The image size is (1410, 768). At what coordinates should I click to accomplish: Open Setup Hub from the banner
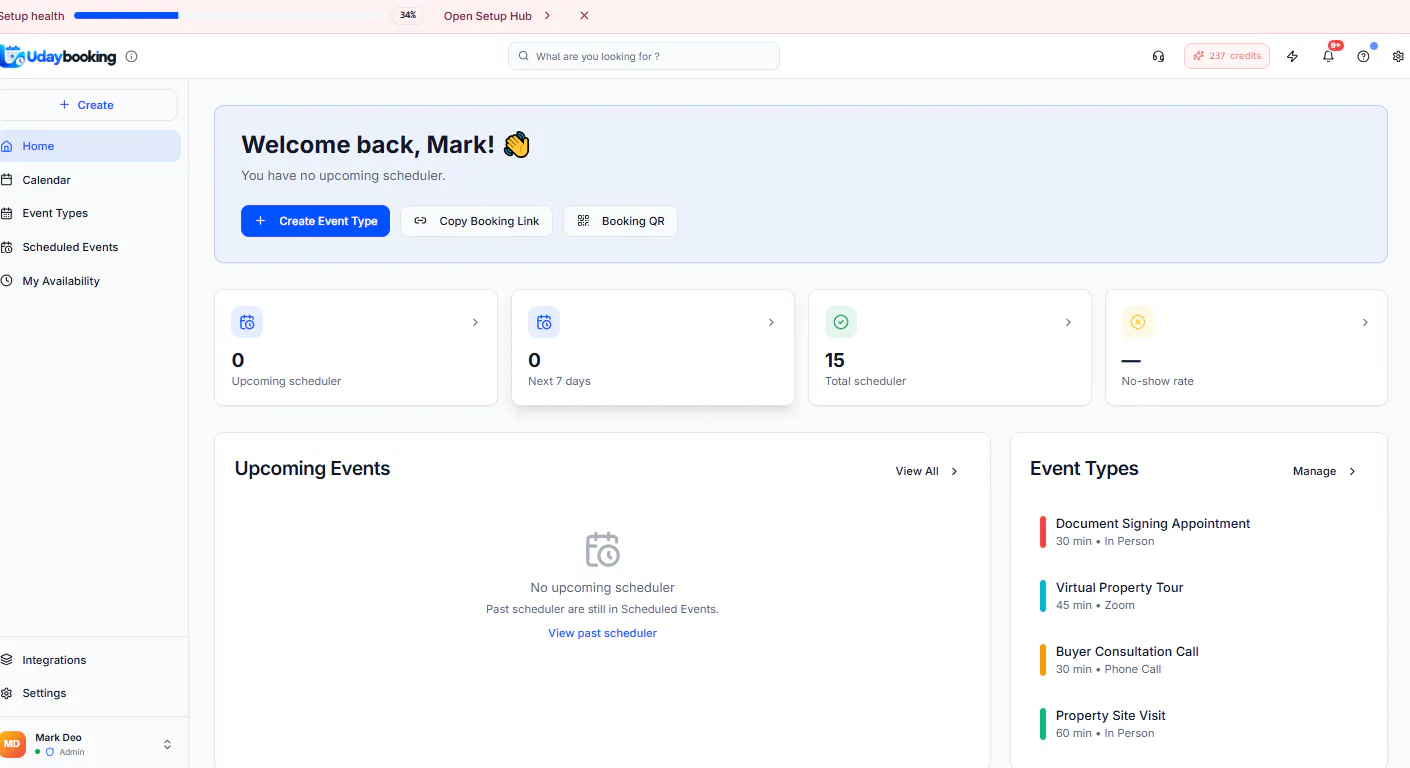pos(498,16)
